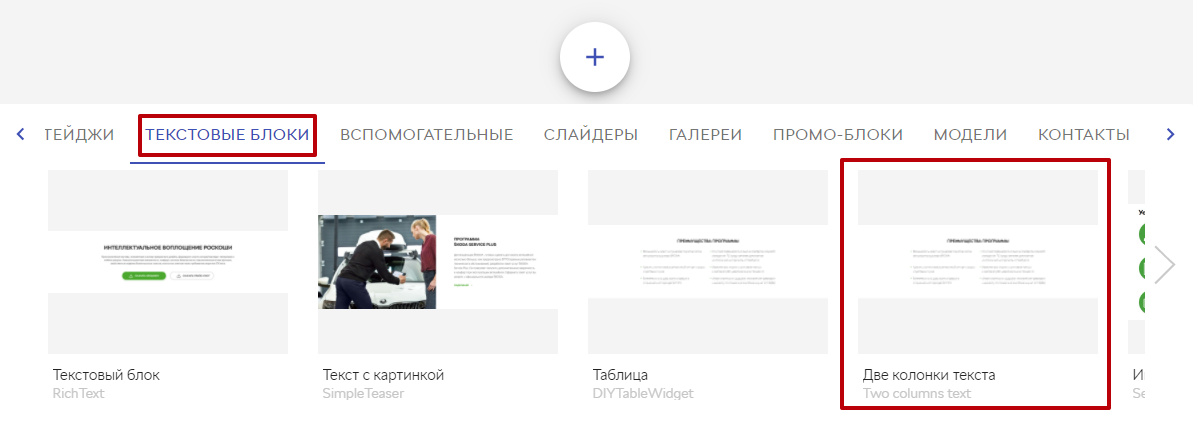1193x439 pixels.
Task: Select the Текстовый блок preview thumbnail
Action: pyautogui.click(x=168, y=262)
